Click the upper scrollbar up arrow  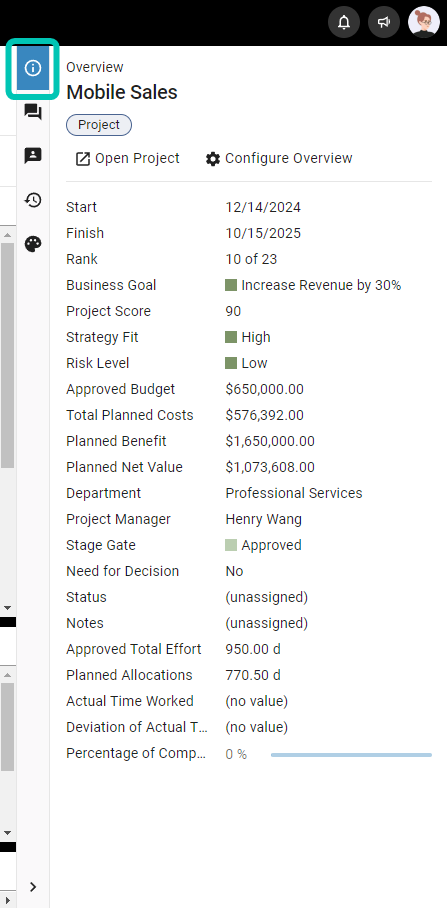(8, 235)
